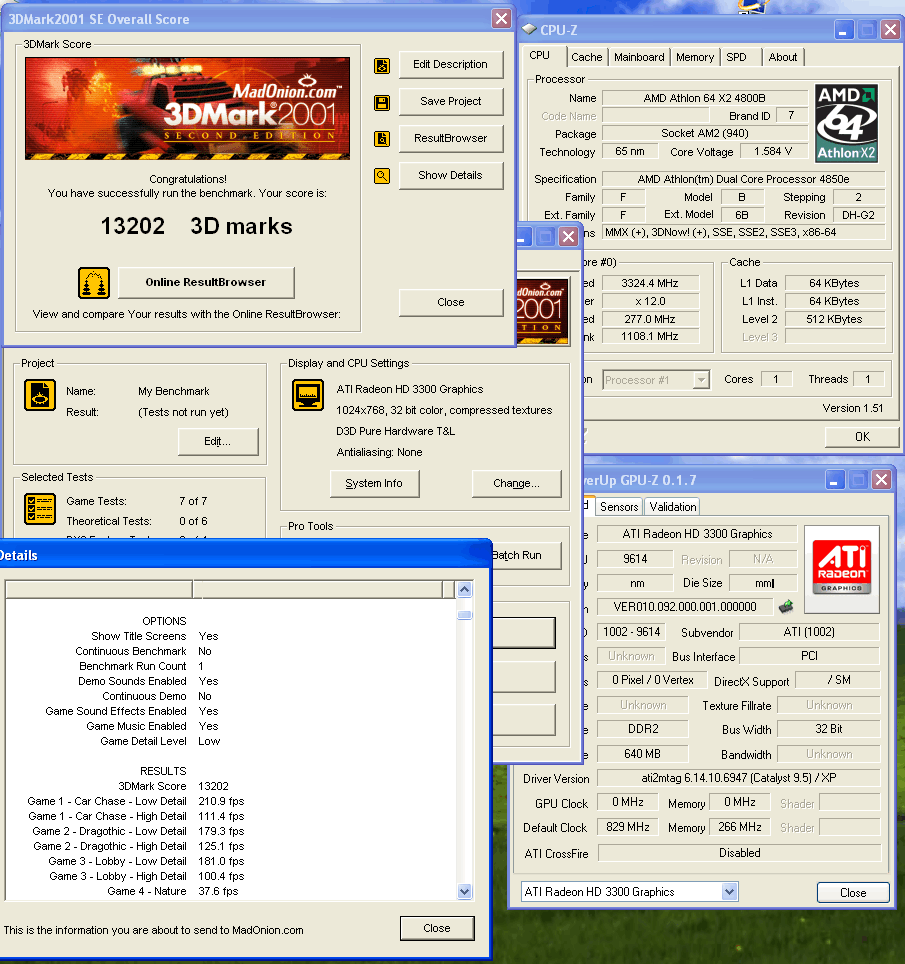Click the Details list scrollbar thumb
This screenshot has height=964, width=905.
click(x=465, y=615)
